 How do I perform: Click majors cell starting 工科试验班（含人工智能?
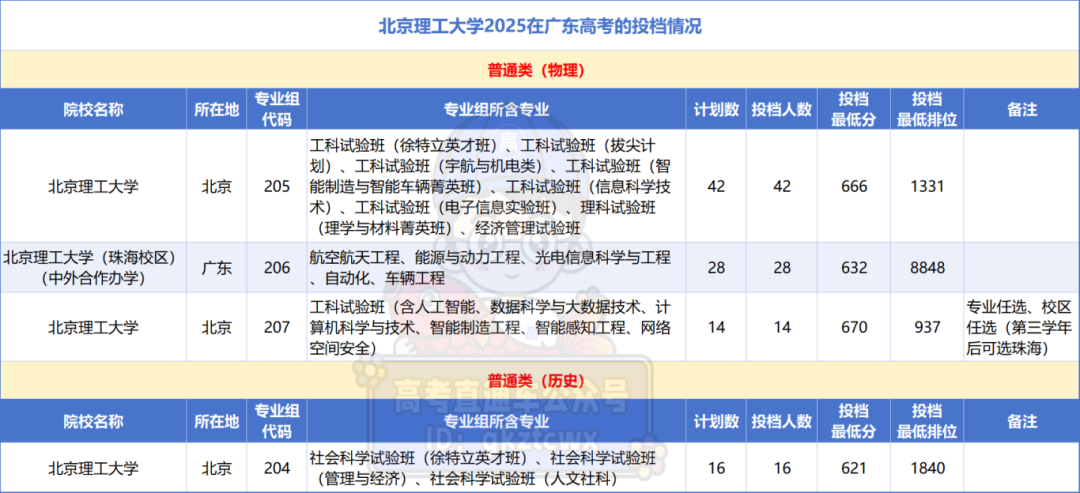tap(496, 327)
